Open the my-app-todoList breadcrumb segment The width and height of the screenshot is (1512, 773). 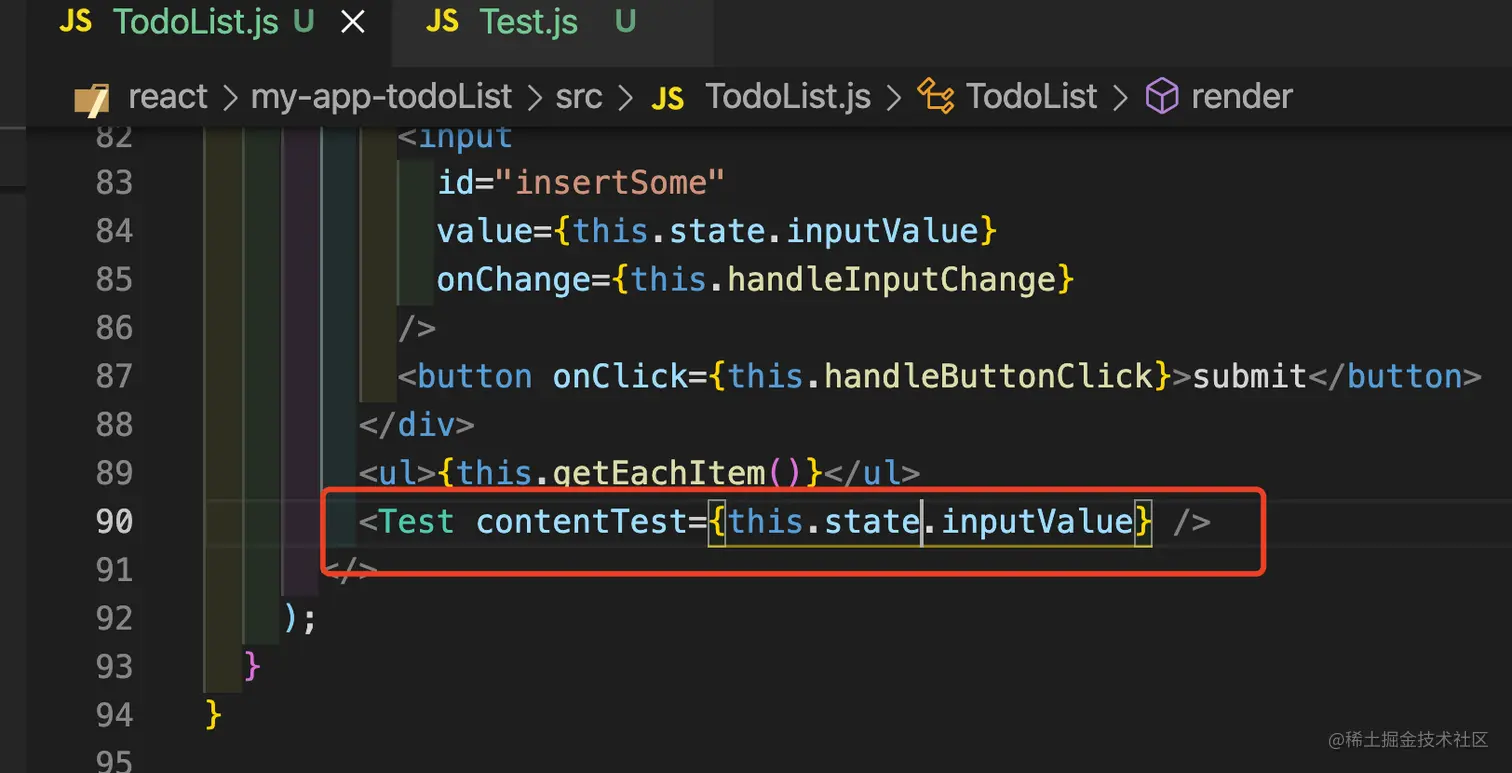[x=381, y=97]
